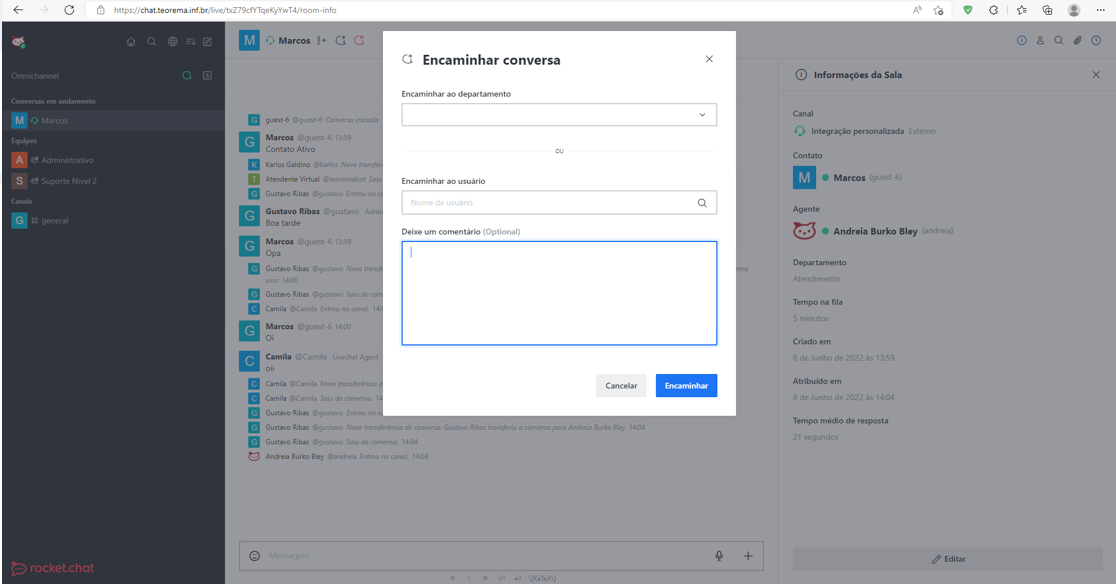The height and width of the screenshot is (584, 1116).
Task: Click the read aloud icon in address bar
Action: click(917, 10)
